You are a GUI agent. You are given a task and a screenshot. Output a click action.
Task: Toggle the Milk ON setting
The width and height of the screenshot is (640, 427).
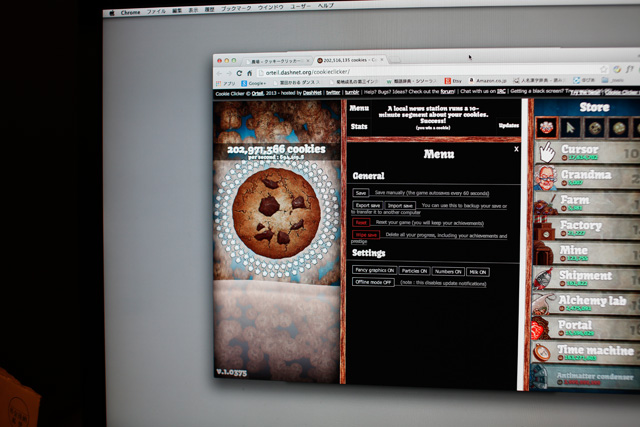478,272
